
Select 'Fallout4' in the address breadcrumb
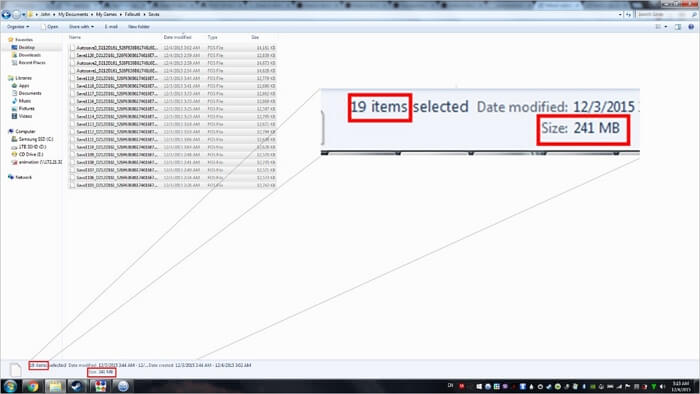132,14
